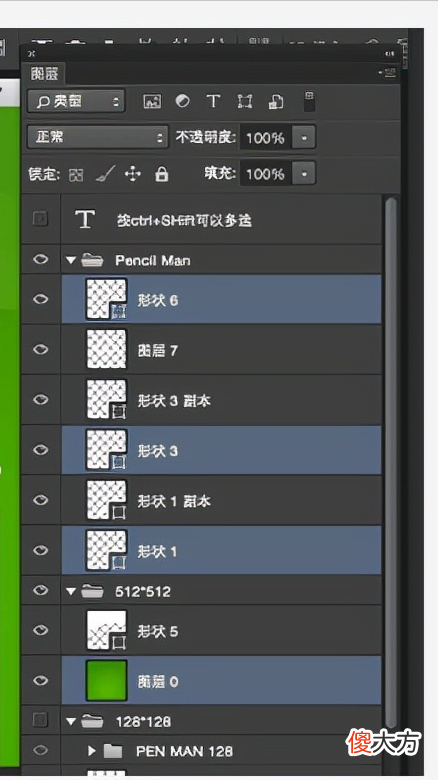Filter layers by adjustment layer icon
The width and height of the screenshot is (438, 780).
coord(183,101)
